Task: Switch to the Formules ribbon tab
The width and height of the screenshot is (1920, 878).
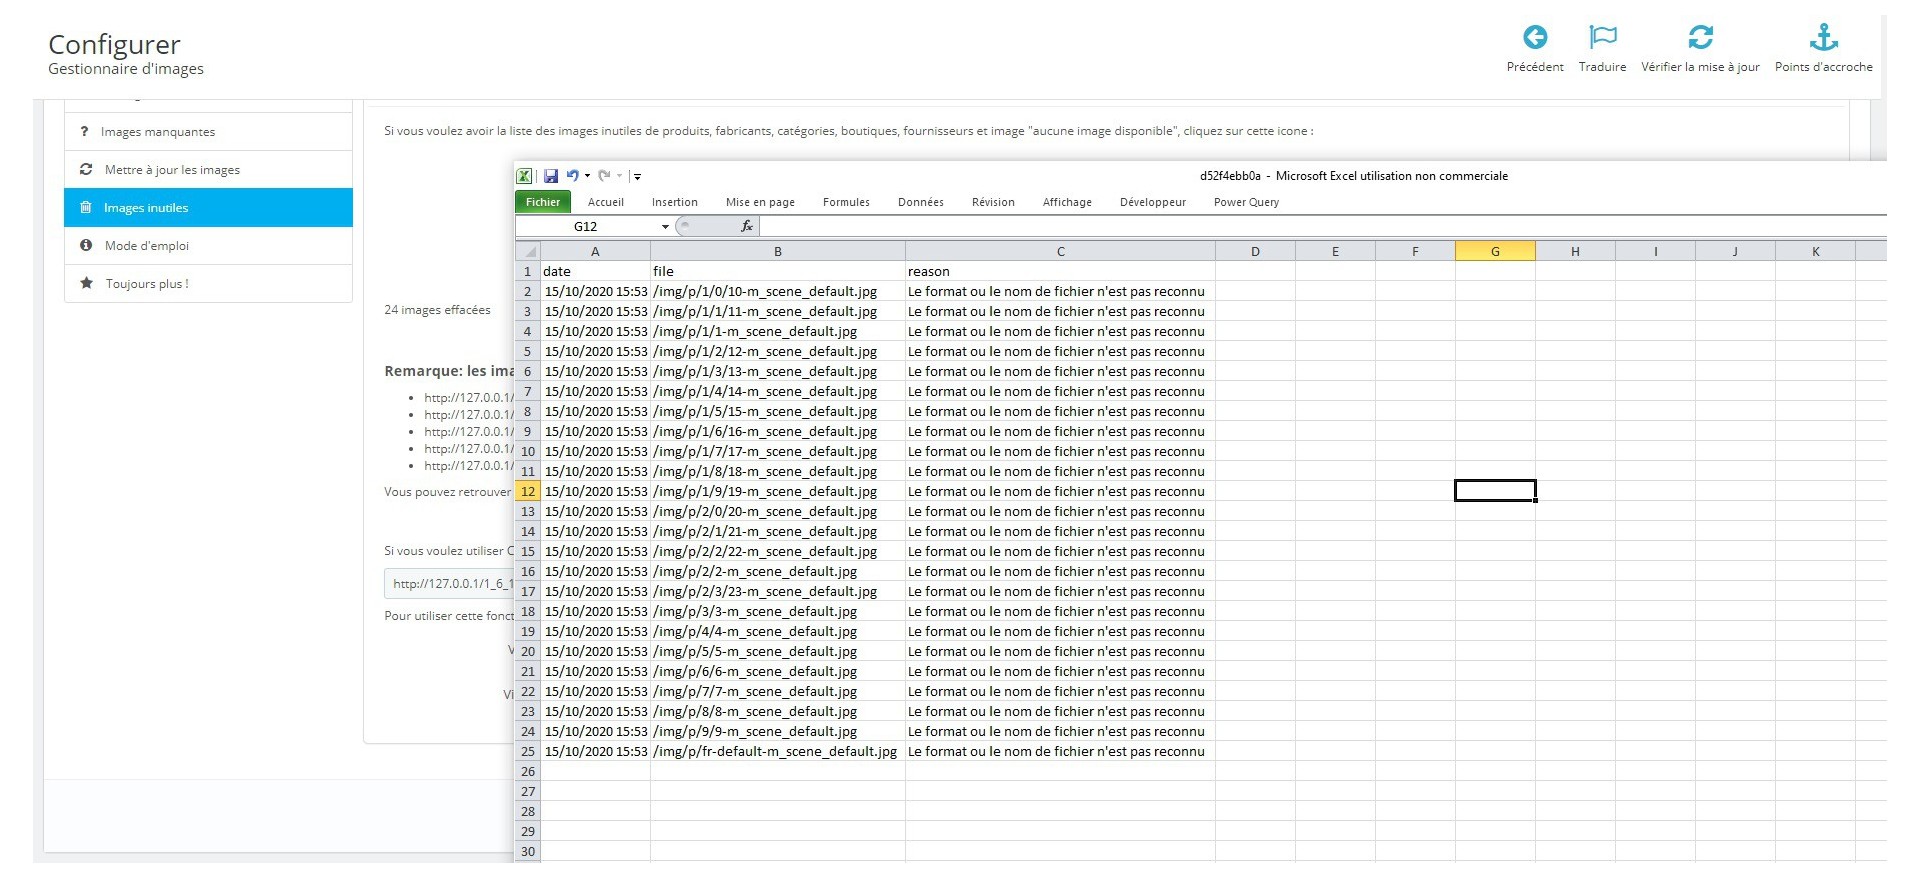Action: click(846, 202)
